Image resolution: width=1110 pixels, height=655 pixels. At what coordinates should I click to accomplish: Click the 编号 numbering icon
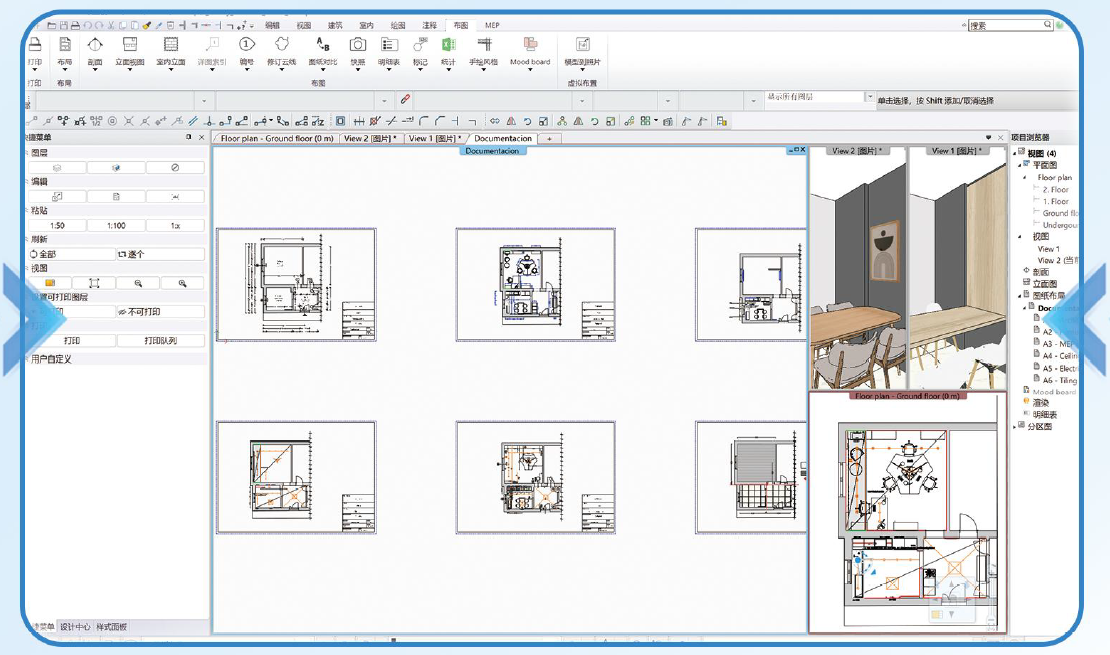246,46
